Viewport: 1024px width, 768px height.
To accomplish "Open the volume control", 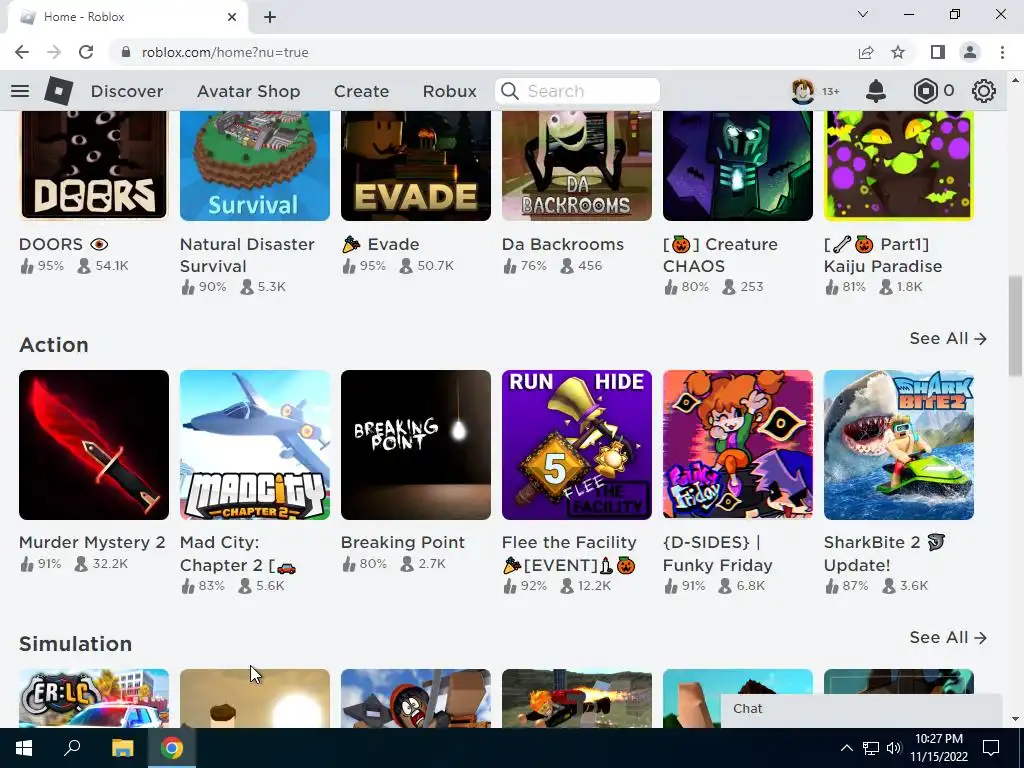I will tap(894, 748).
